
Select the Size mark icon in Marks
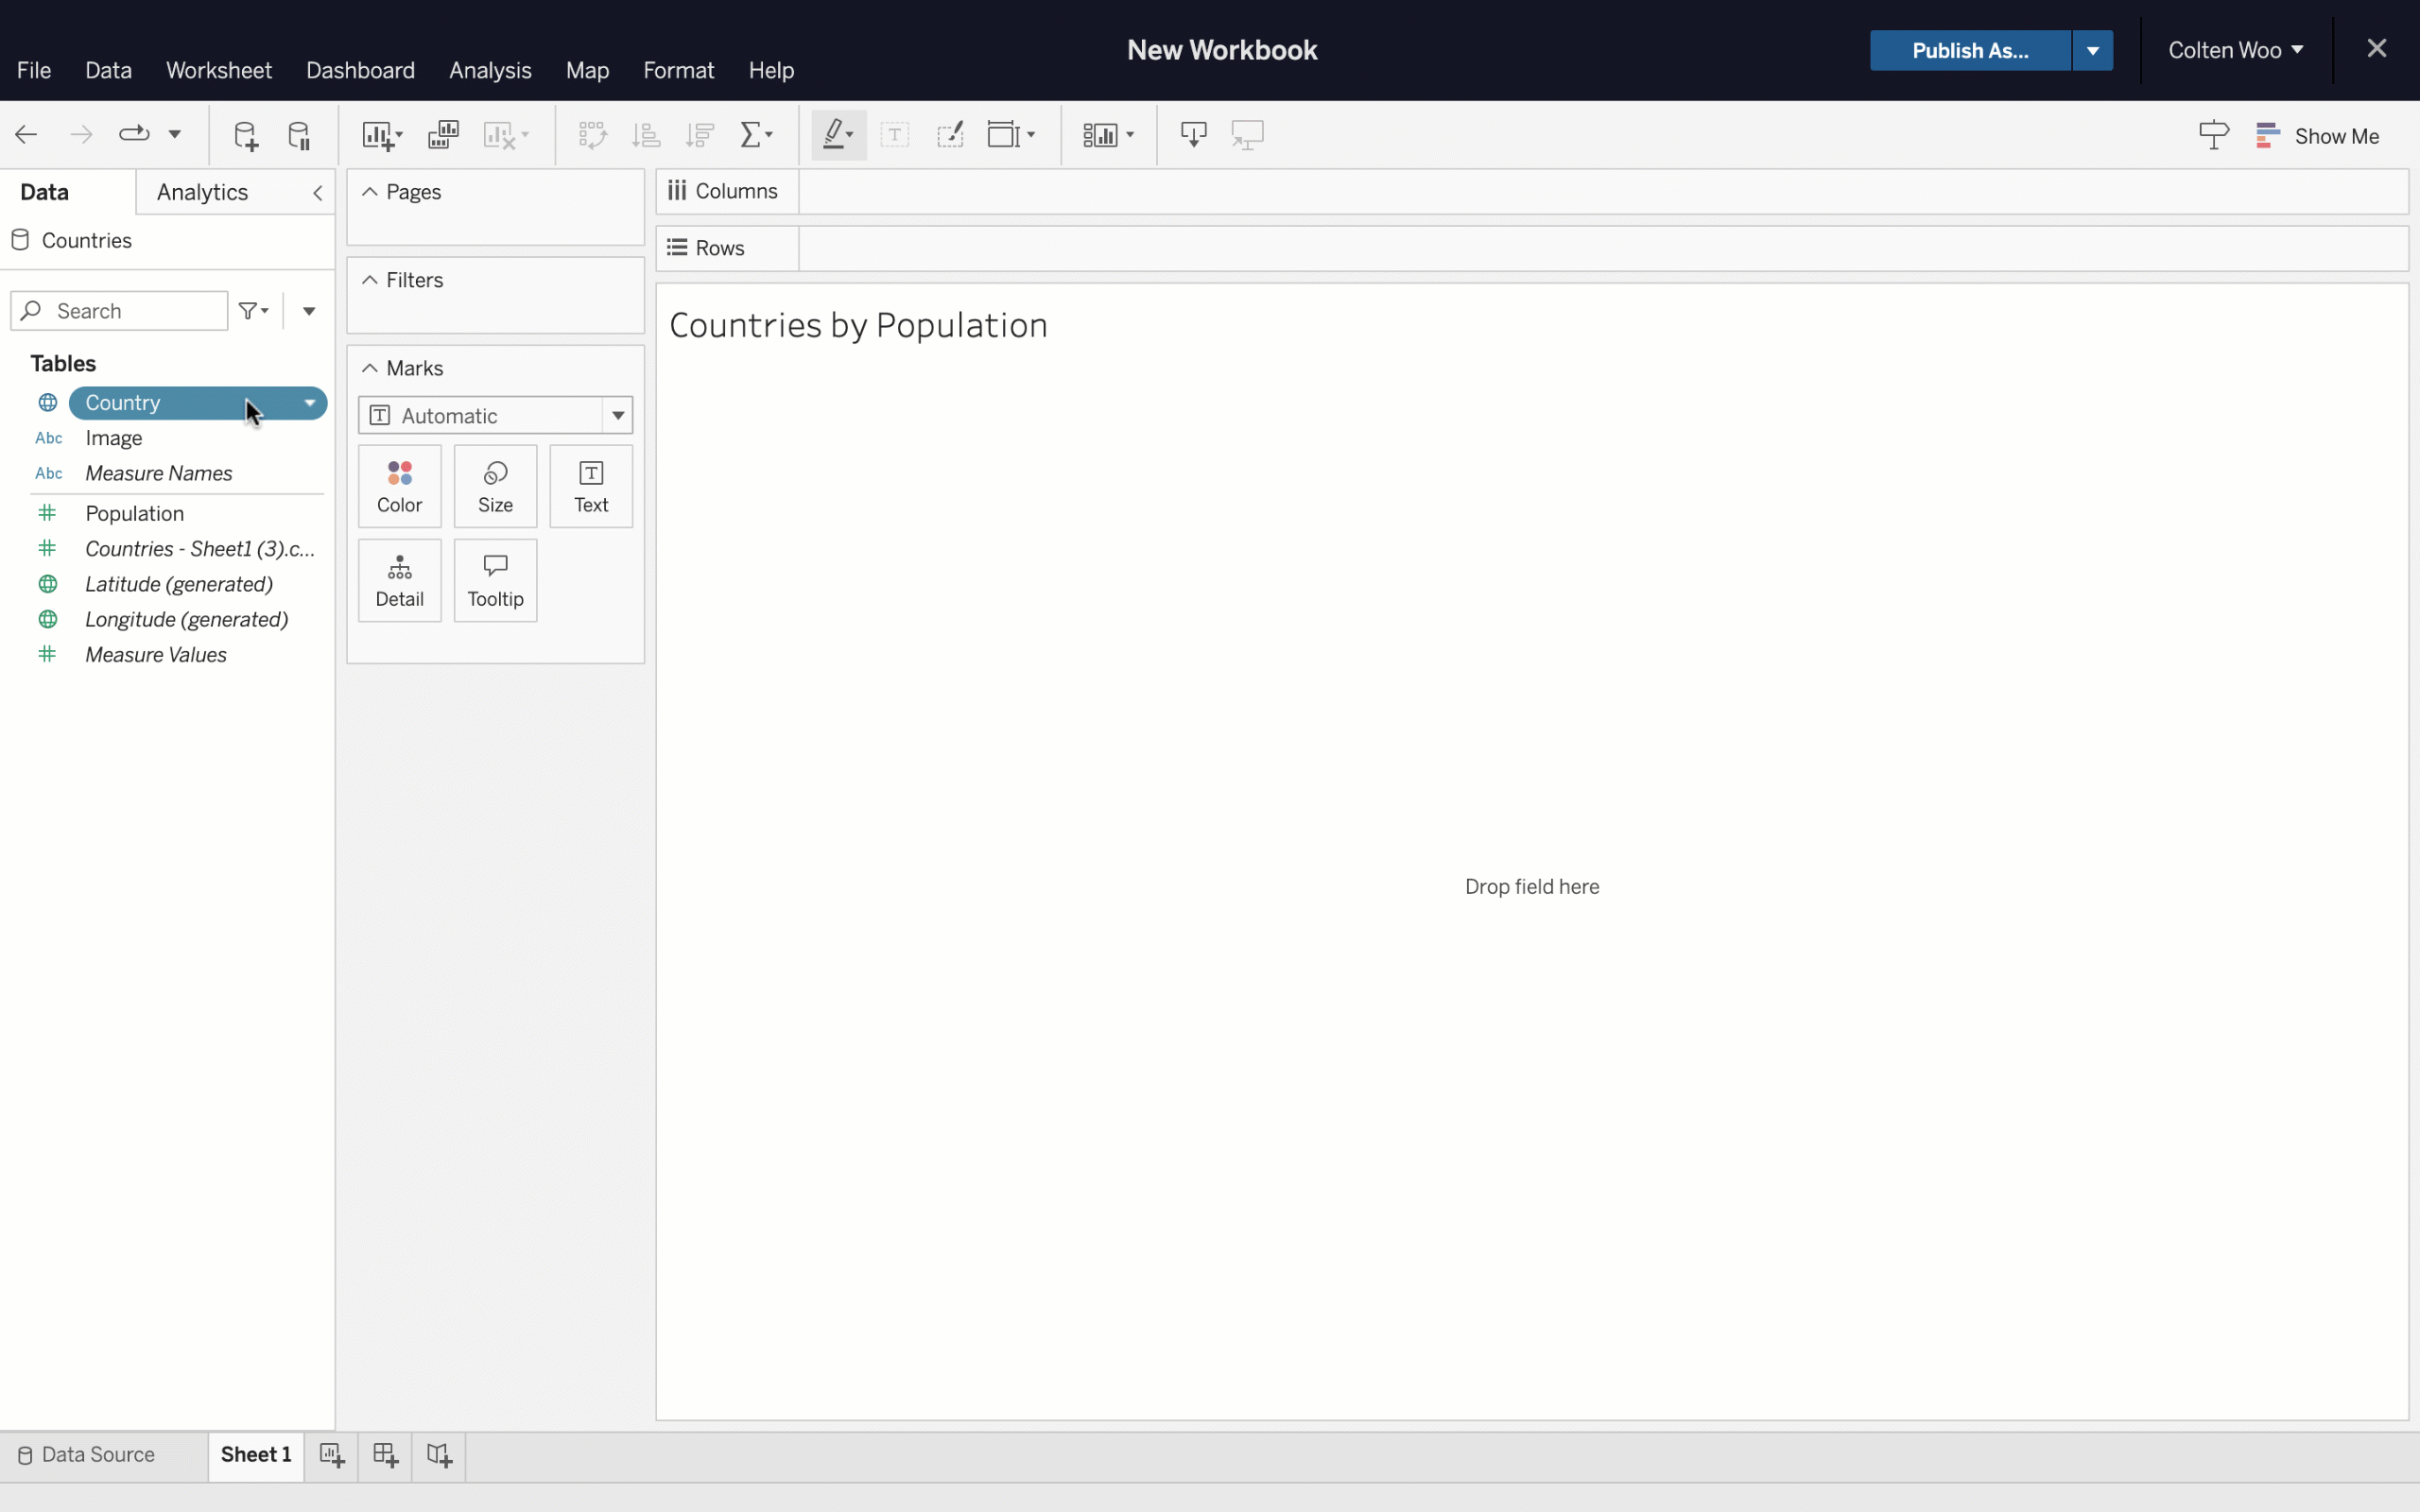click(x=494, y=484)
